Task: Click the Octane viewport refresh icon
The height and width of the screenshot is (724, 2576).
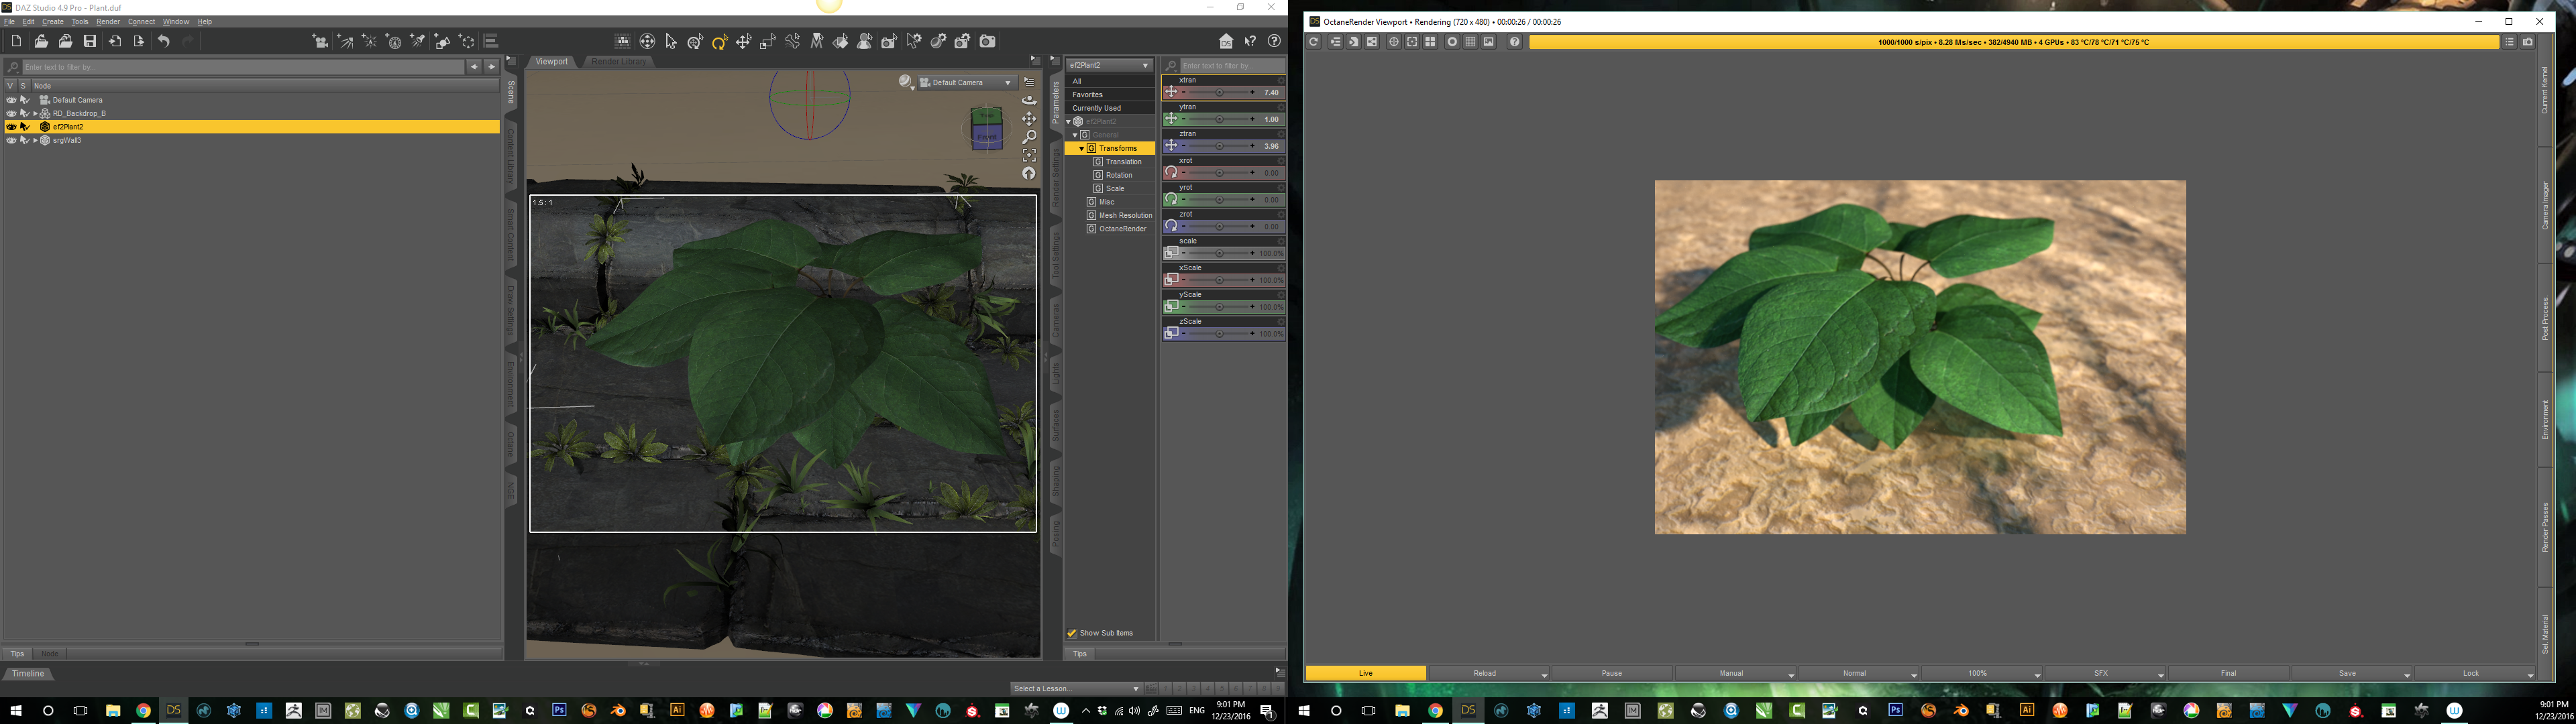Action: (1314, 42)
